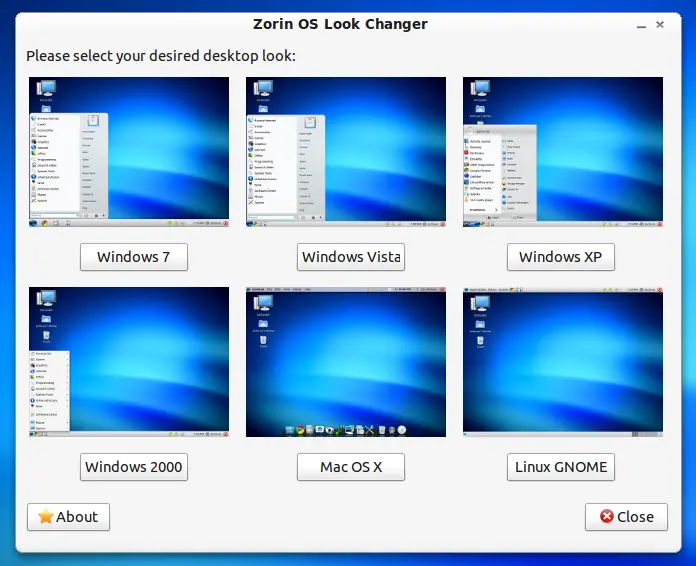Pick the Windows 2000 look button

[x=134, y=467]
